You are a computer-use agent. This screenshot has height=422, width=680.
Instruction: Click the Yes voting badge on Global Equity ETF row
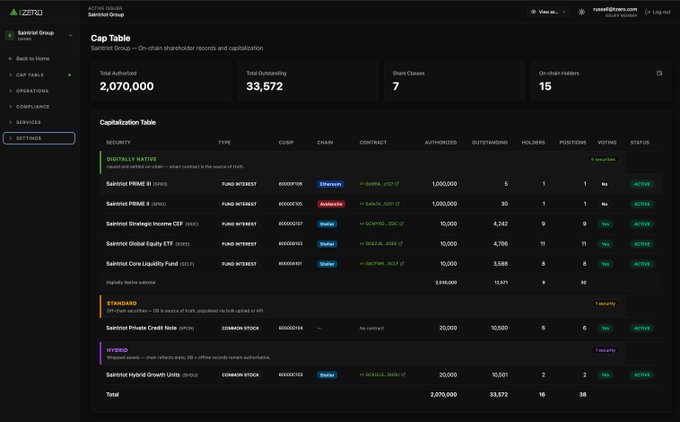coord(605,244)
